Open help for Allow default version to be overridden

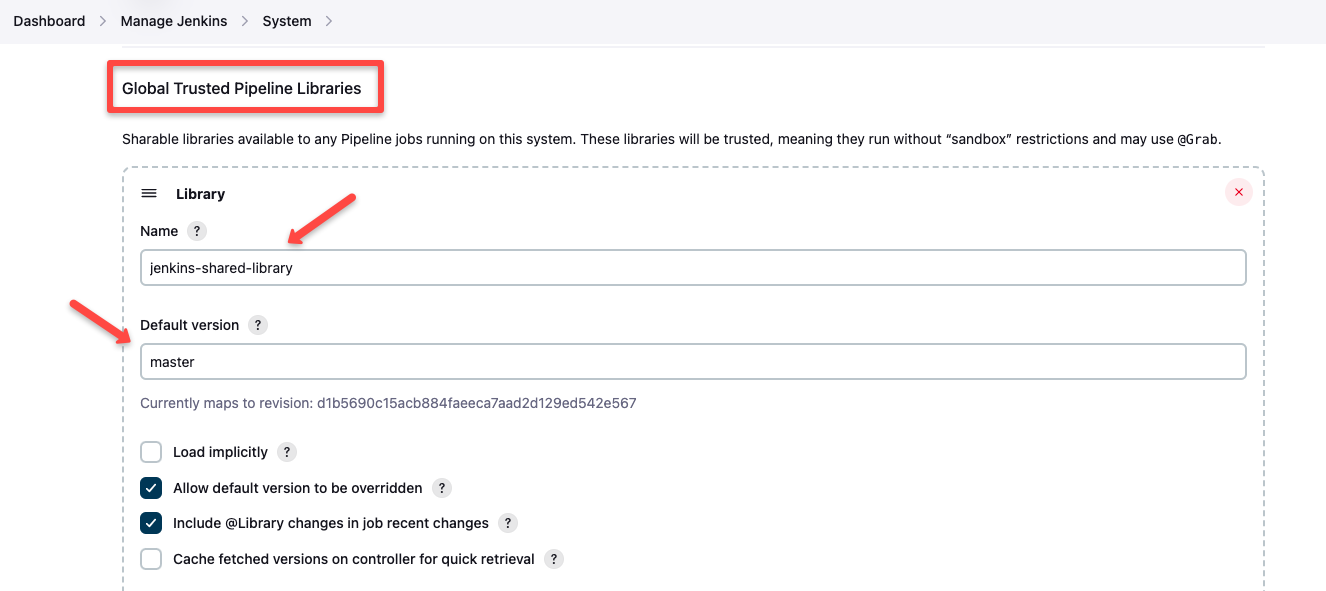click(x=442, y=488)
